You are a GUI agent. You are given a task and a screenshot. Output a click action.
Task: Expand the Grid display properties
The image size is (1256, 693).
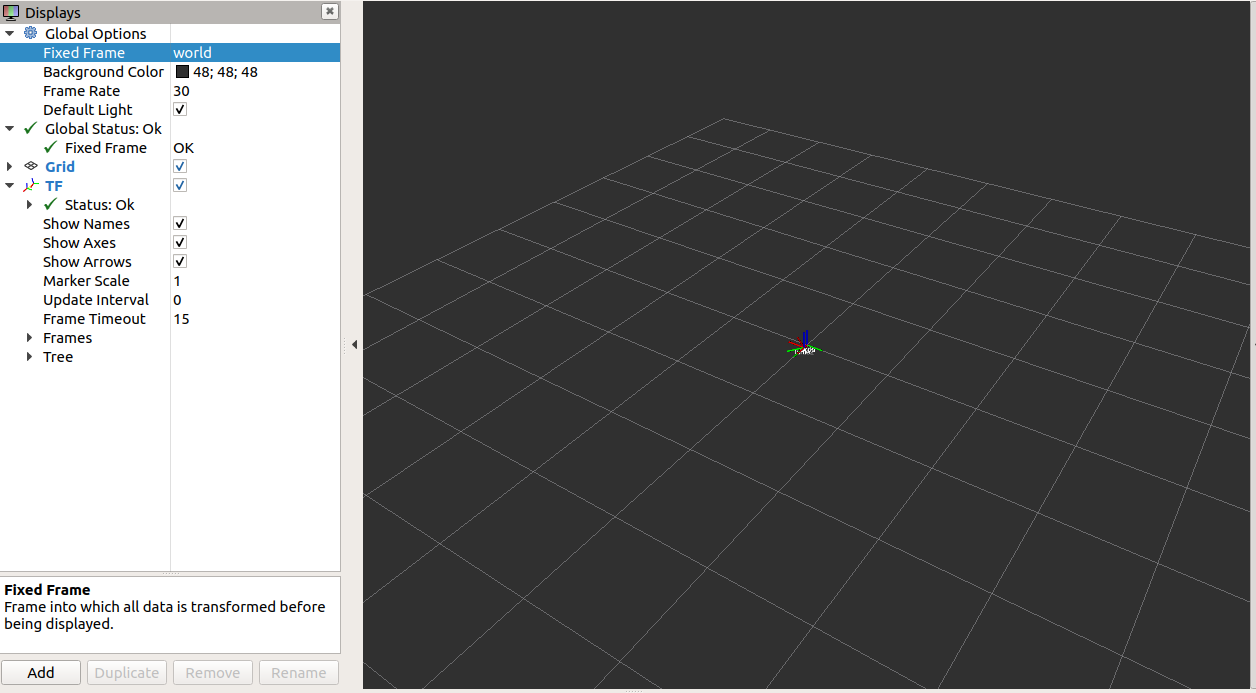tap(10, 166)
